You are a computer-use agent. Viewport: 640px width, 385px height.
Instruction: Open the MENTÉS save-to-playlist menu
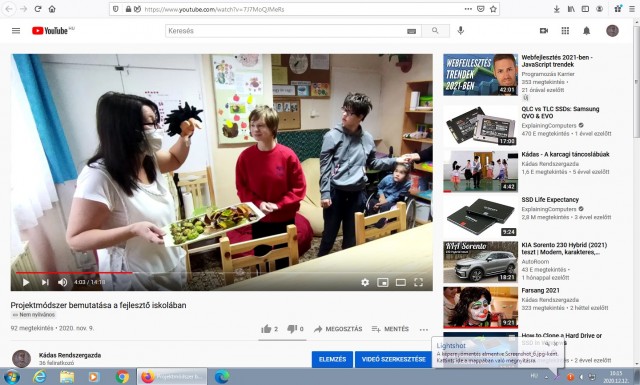point(390,329)
